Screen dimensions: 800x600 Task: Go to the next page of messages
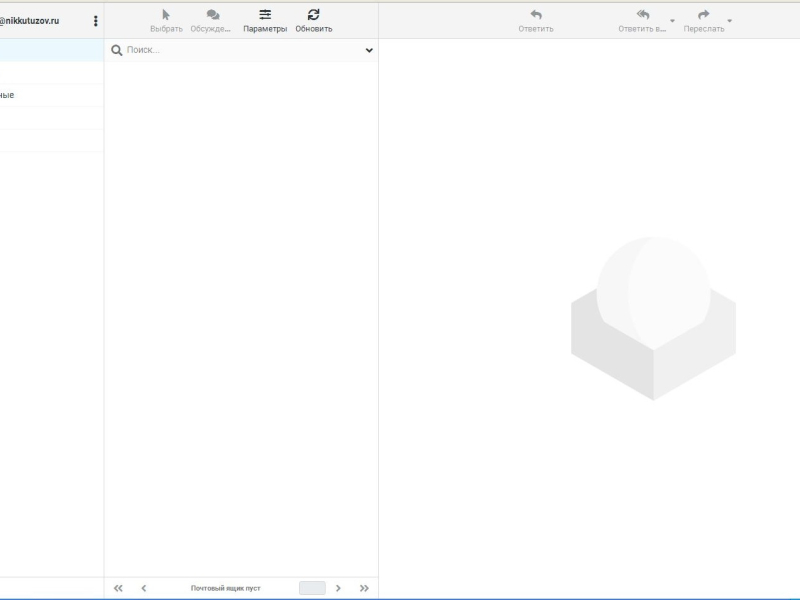point(338,588)
